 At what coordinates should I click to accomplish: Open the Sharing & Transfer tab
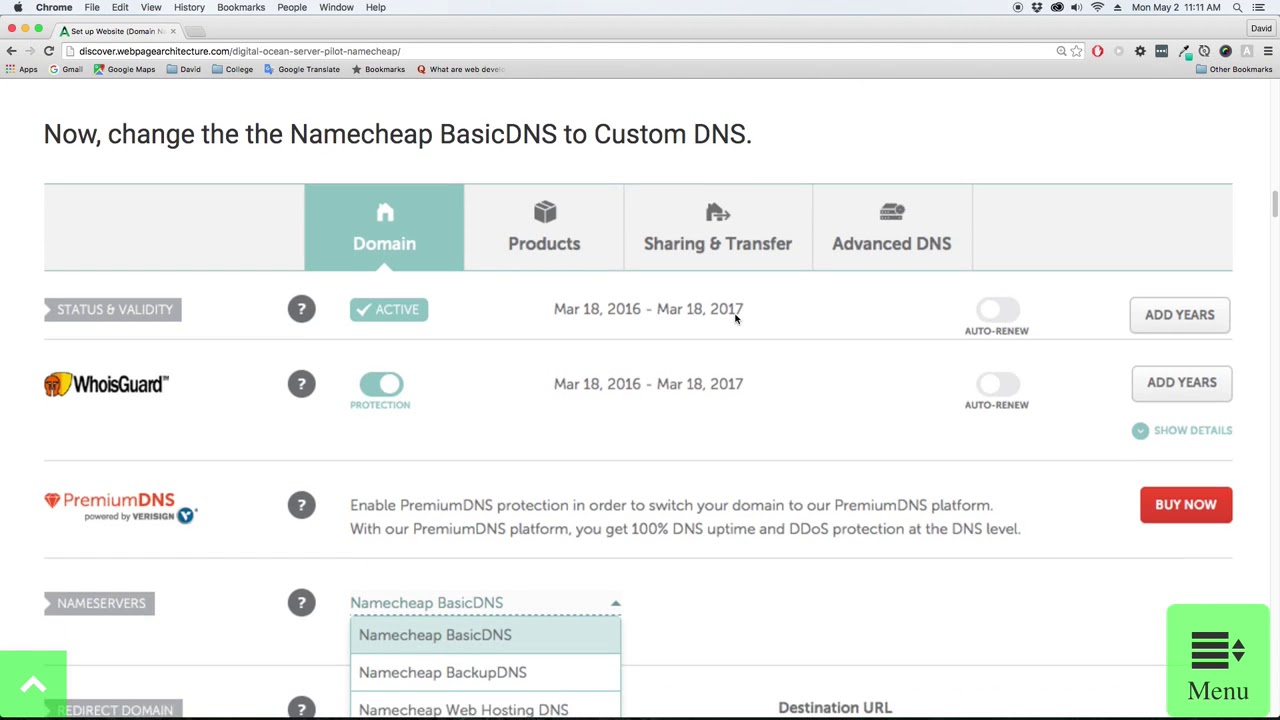point(717,227)
